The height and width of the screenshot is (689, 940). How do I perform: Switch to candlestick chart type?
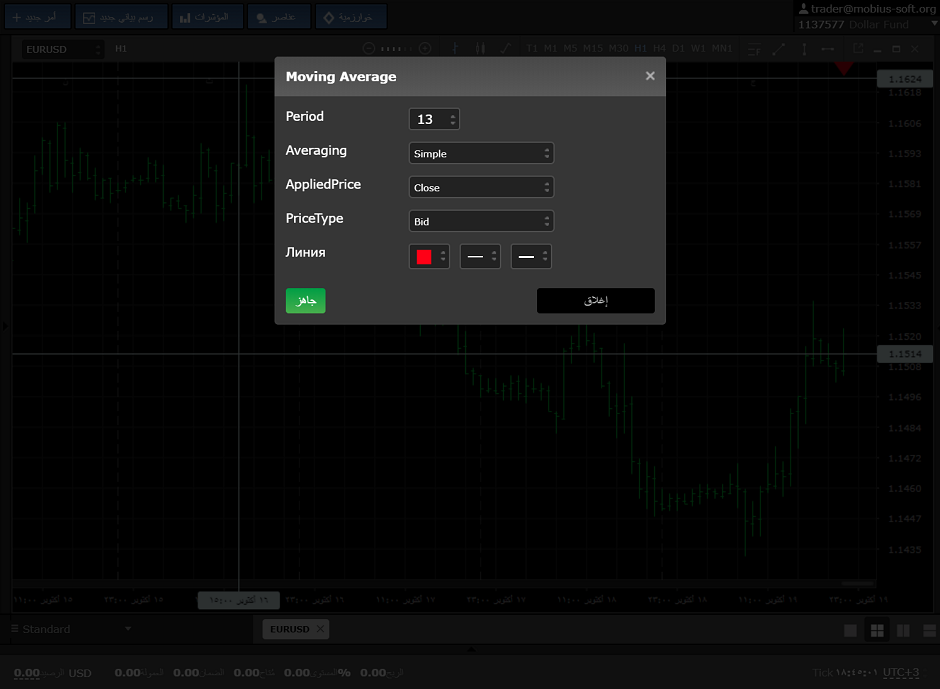480,49
